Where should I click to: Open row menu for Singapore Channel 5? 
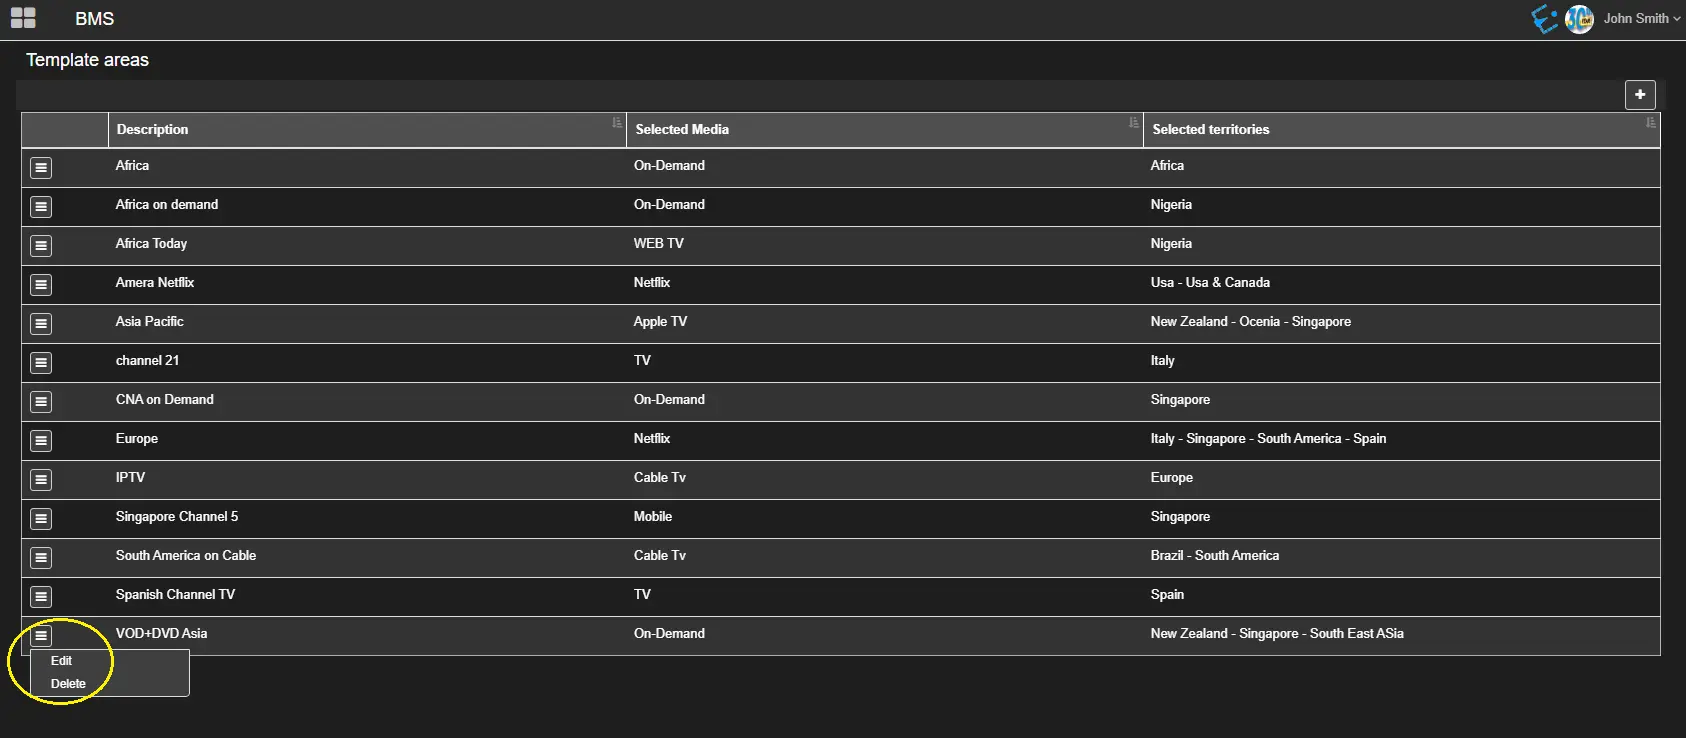coord(41,519)
